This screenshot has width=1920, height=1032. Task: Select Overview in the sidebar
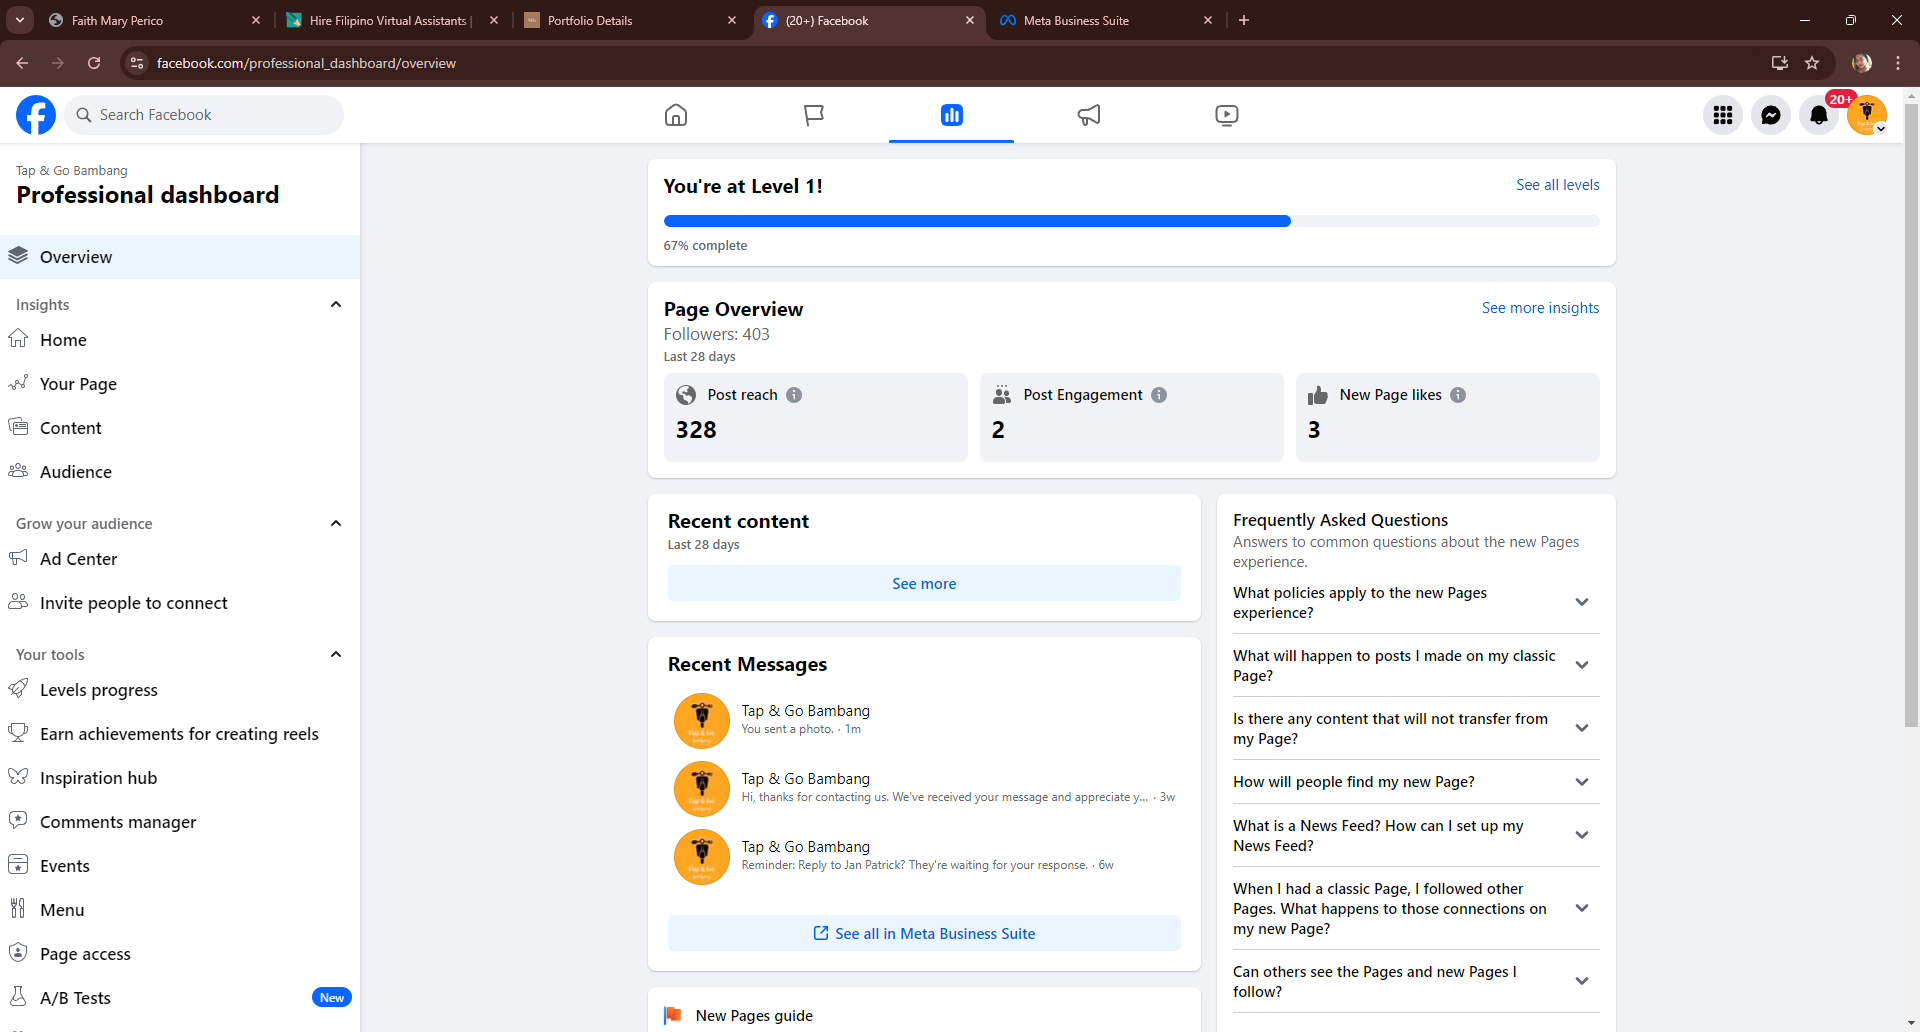(180, 257)
